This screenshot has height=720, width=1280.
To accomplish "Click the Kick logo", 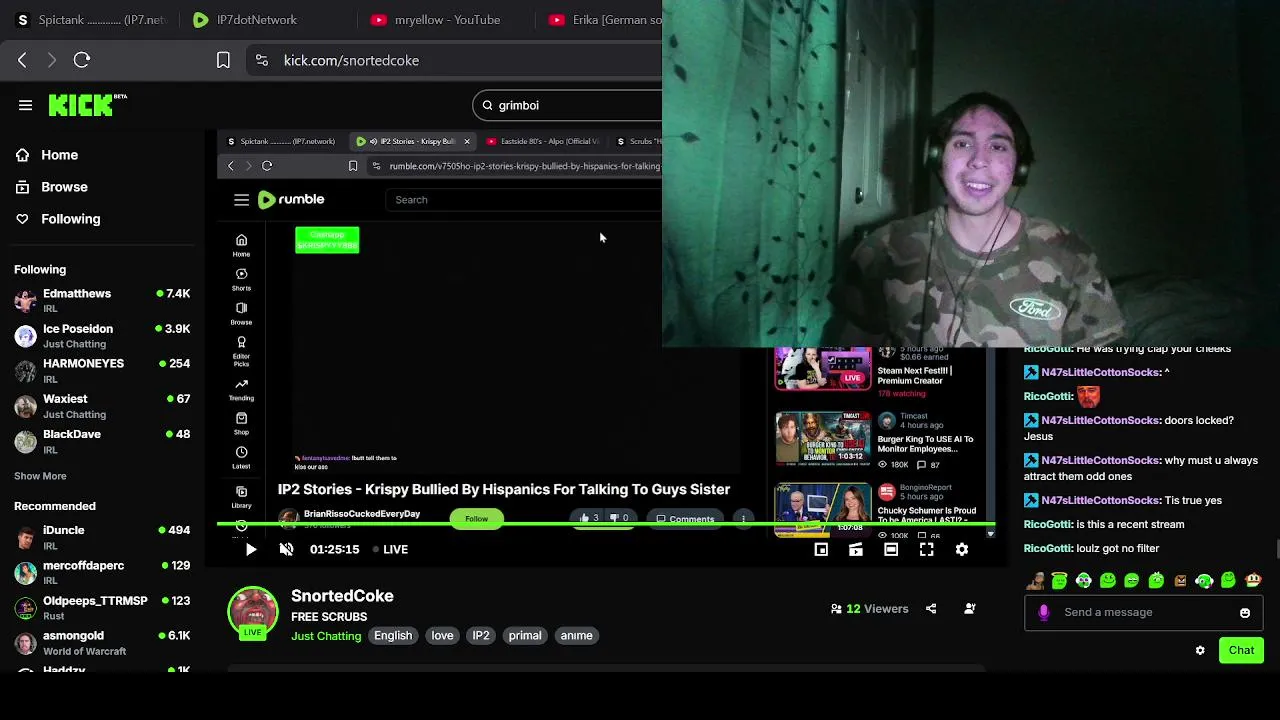I will click(86, 105).
